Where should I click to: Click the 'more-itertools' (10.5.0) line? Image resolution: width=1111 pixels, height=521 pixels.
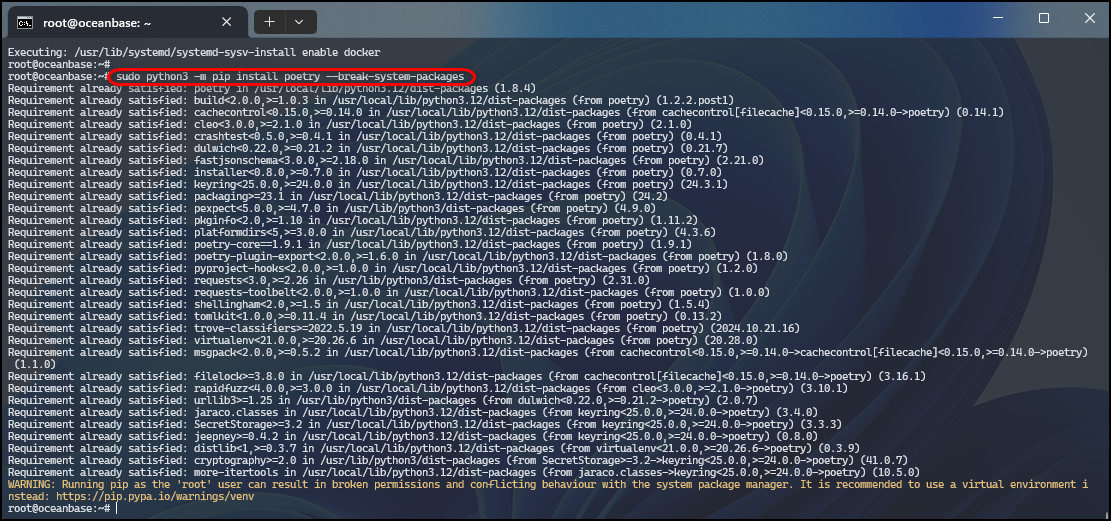point(462,472)
